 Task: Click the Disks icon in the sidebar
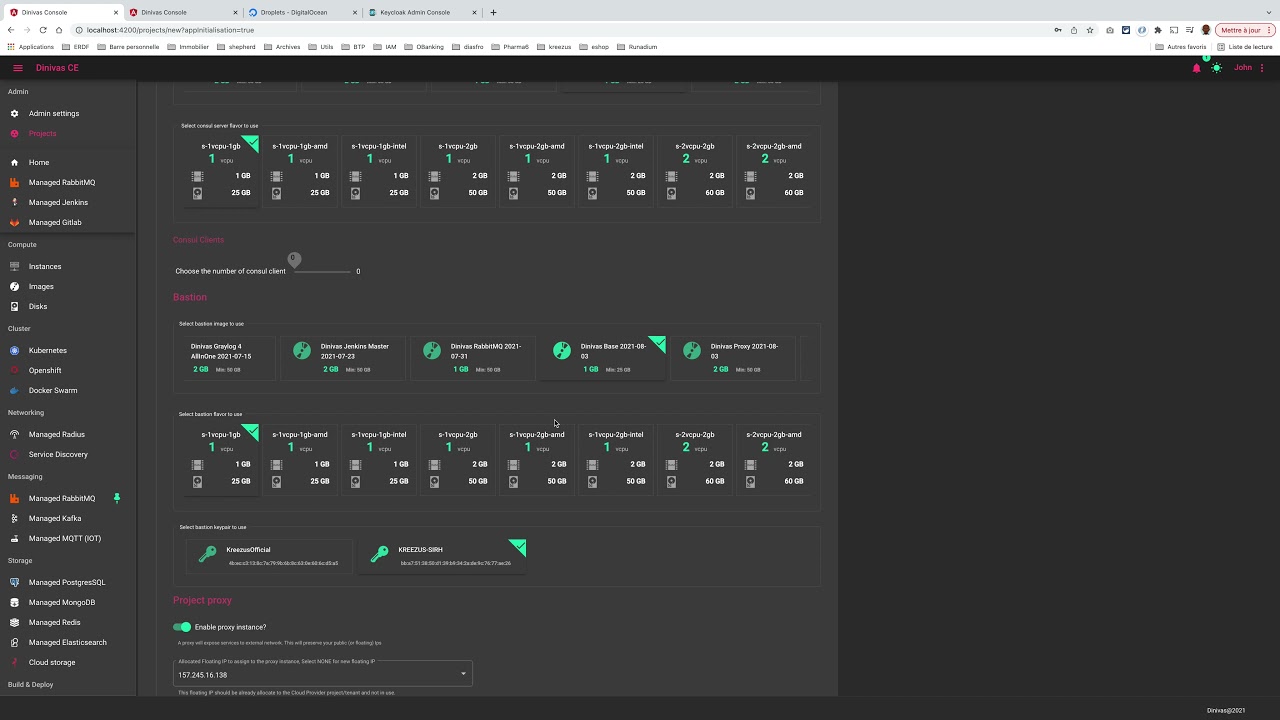15,306
